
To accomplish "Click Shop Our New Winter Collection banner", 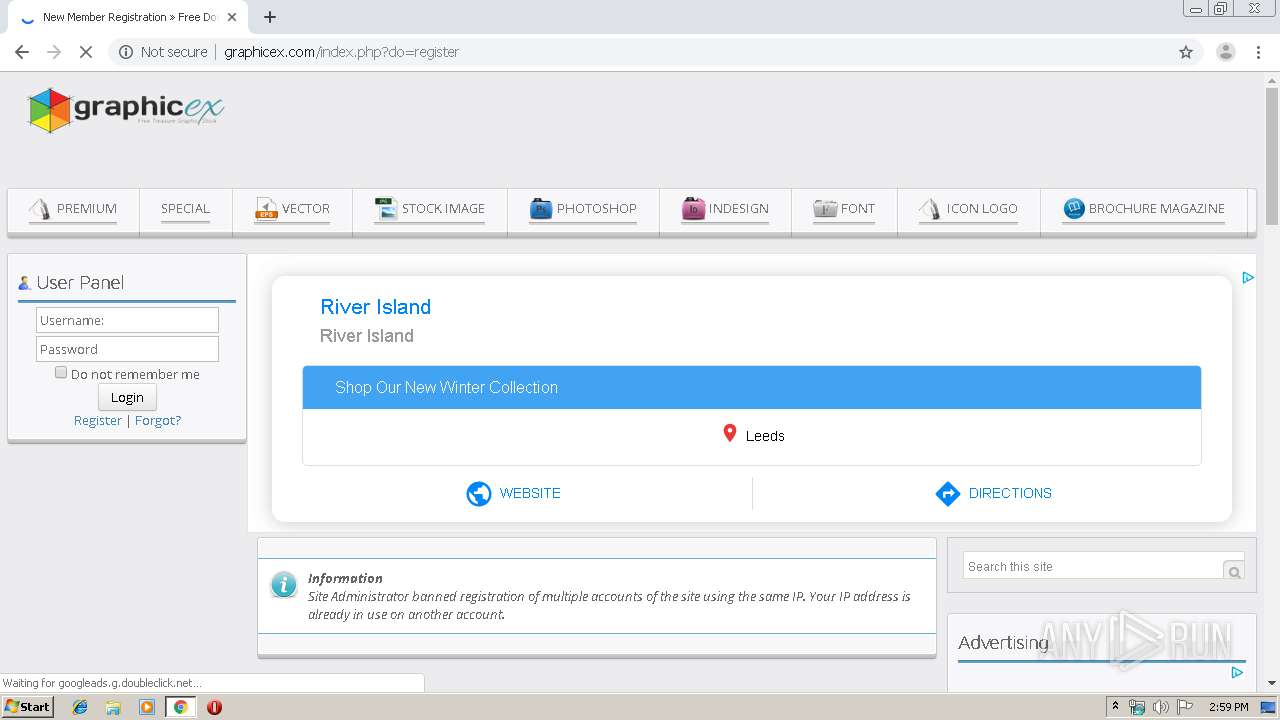I will [x=752, y=387].
